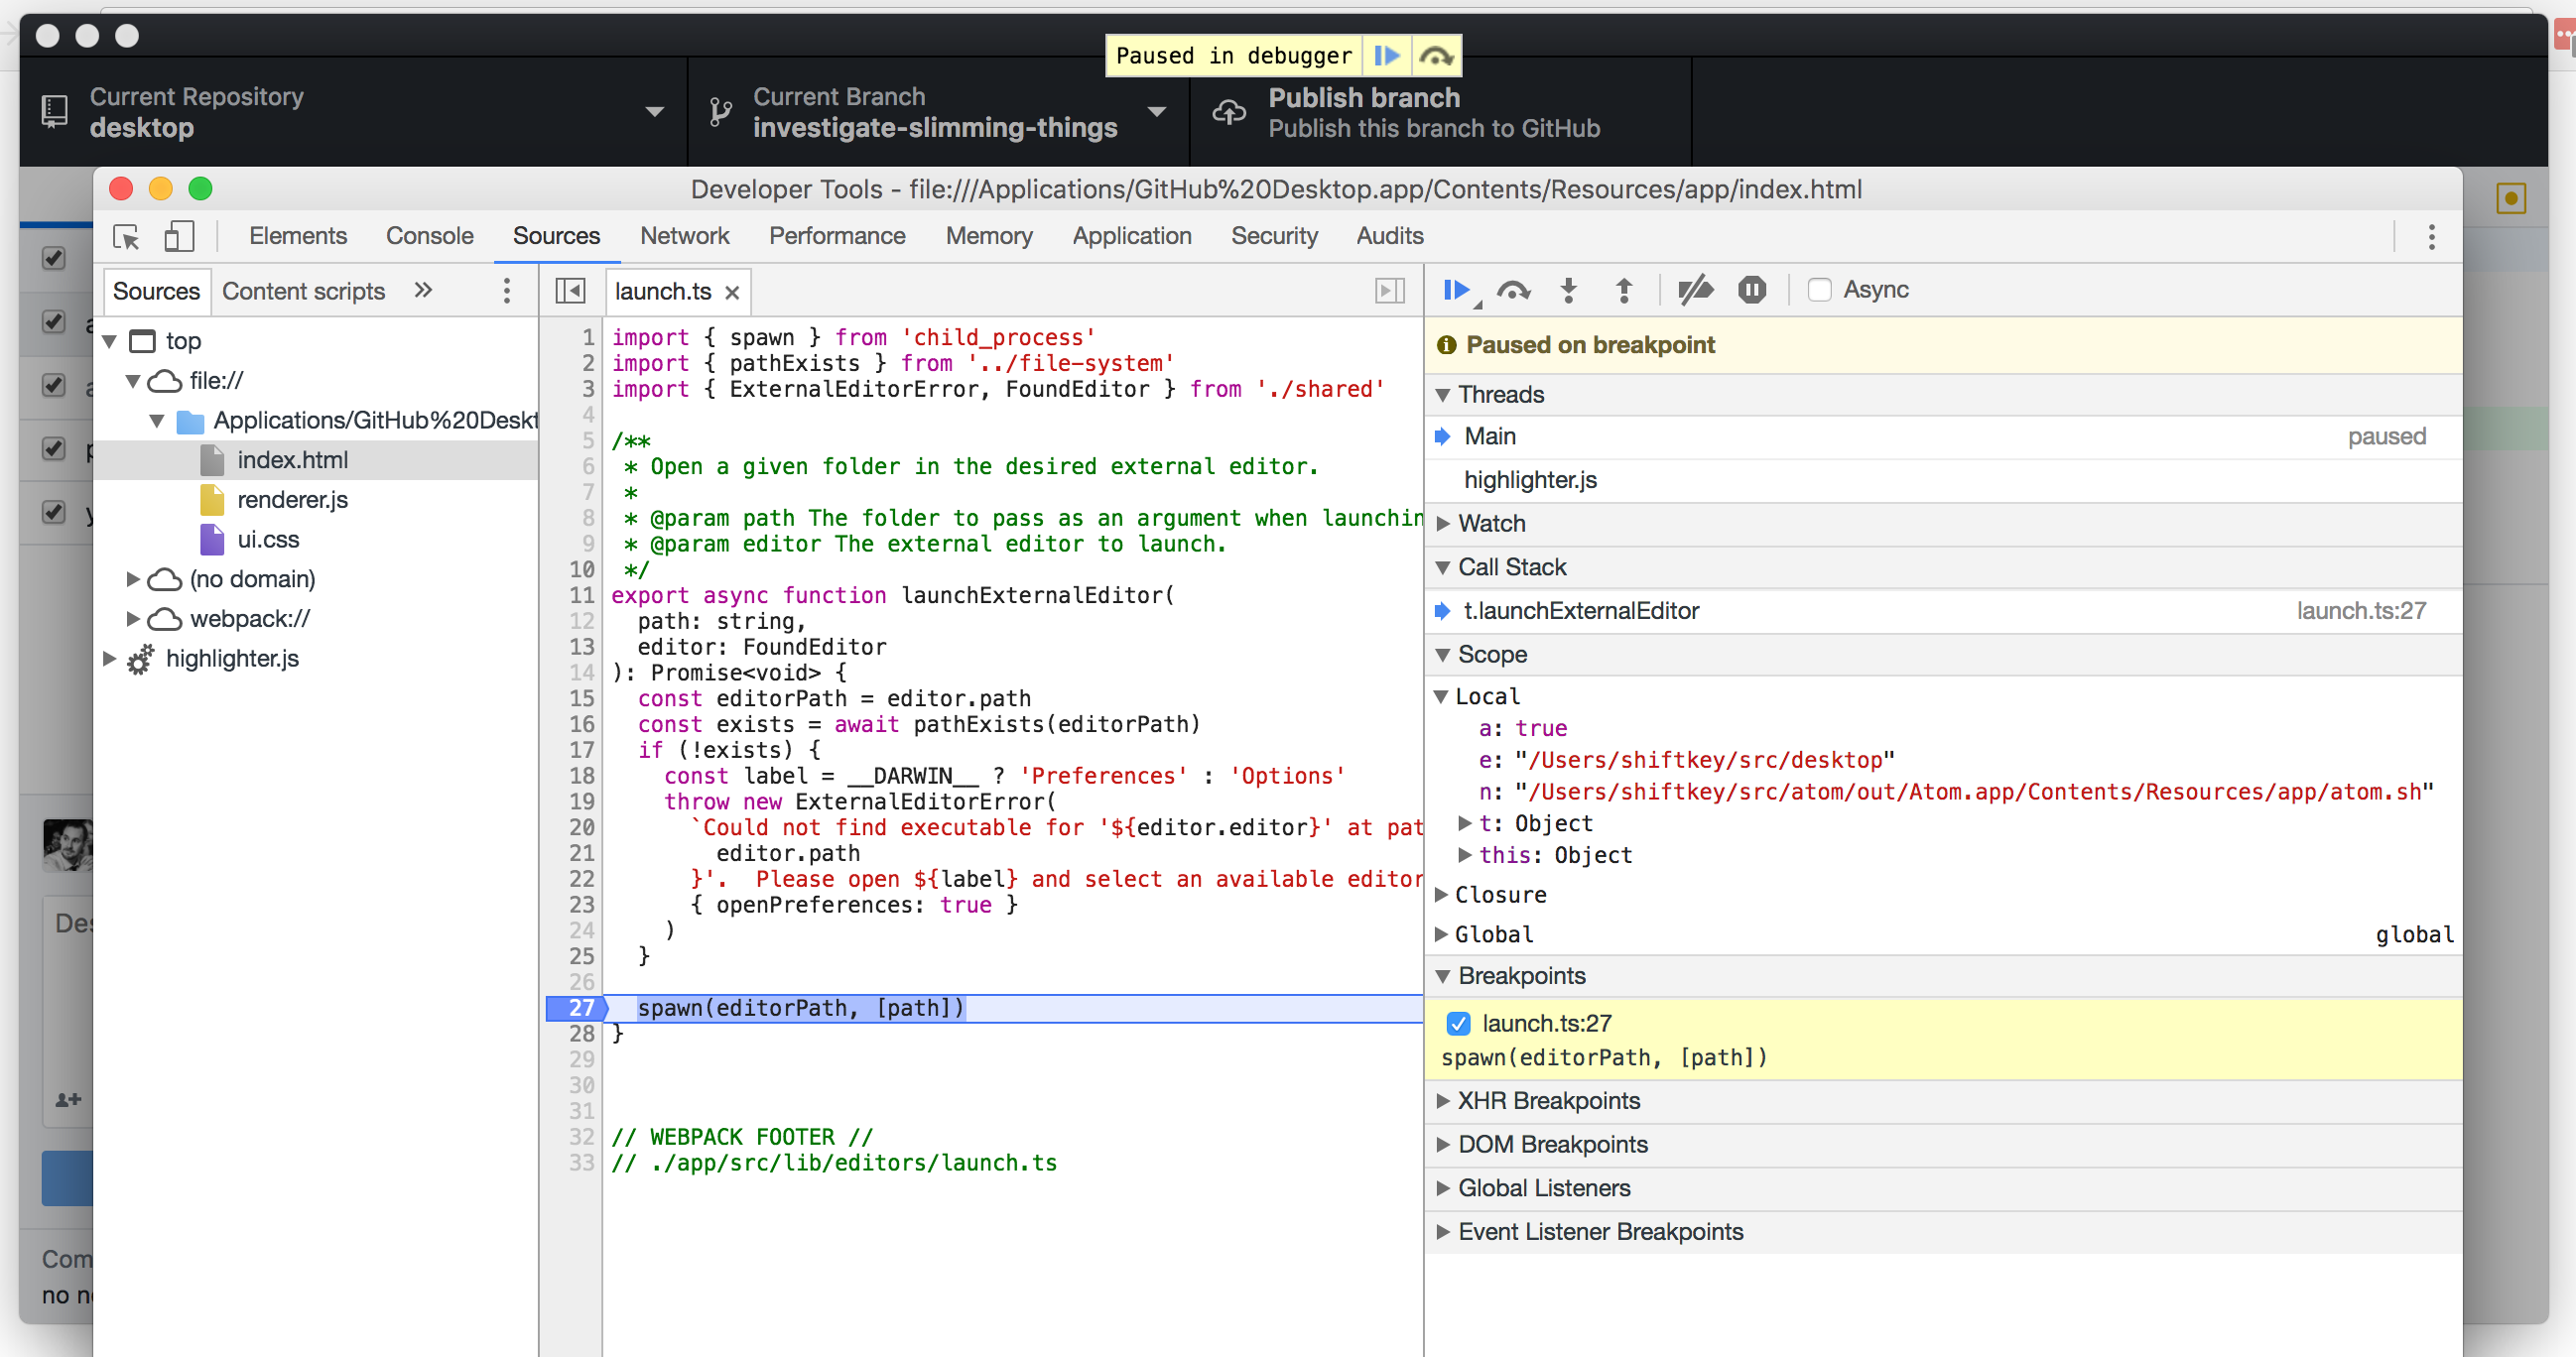The height and width of the screenshot is (1357, 2576).
Task: Close the launch.ts editor tab
Action: (732, 291)
